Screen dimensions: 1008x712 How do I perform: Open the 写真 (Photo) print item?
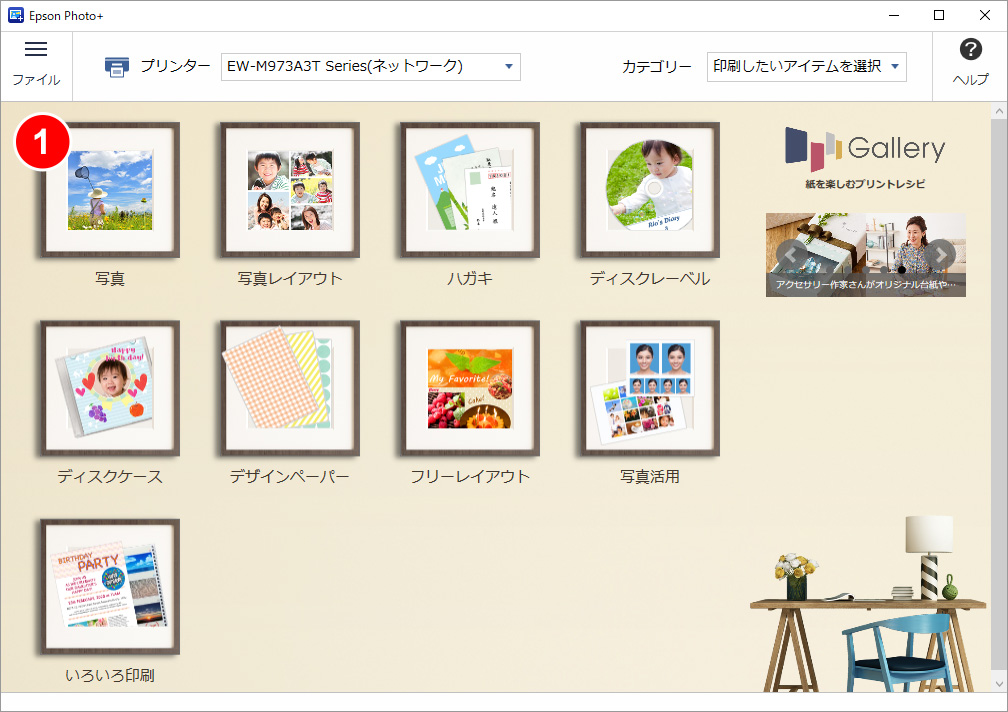coord(110,191)
